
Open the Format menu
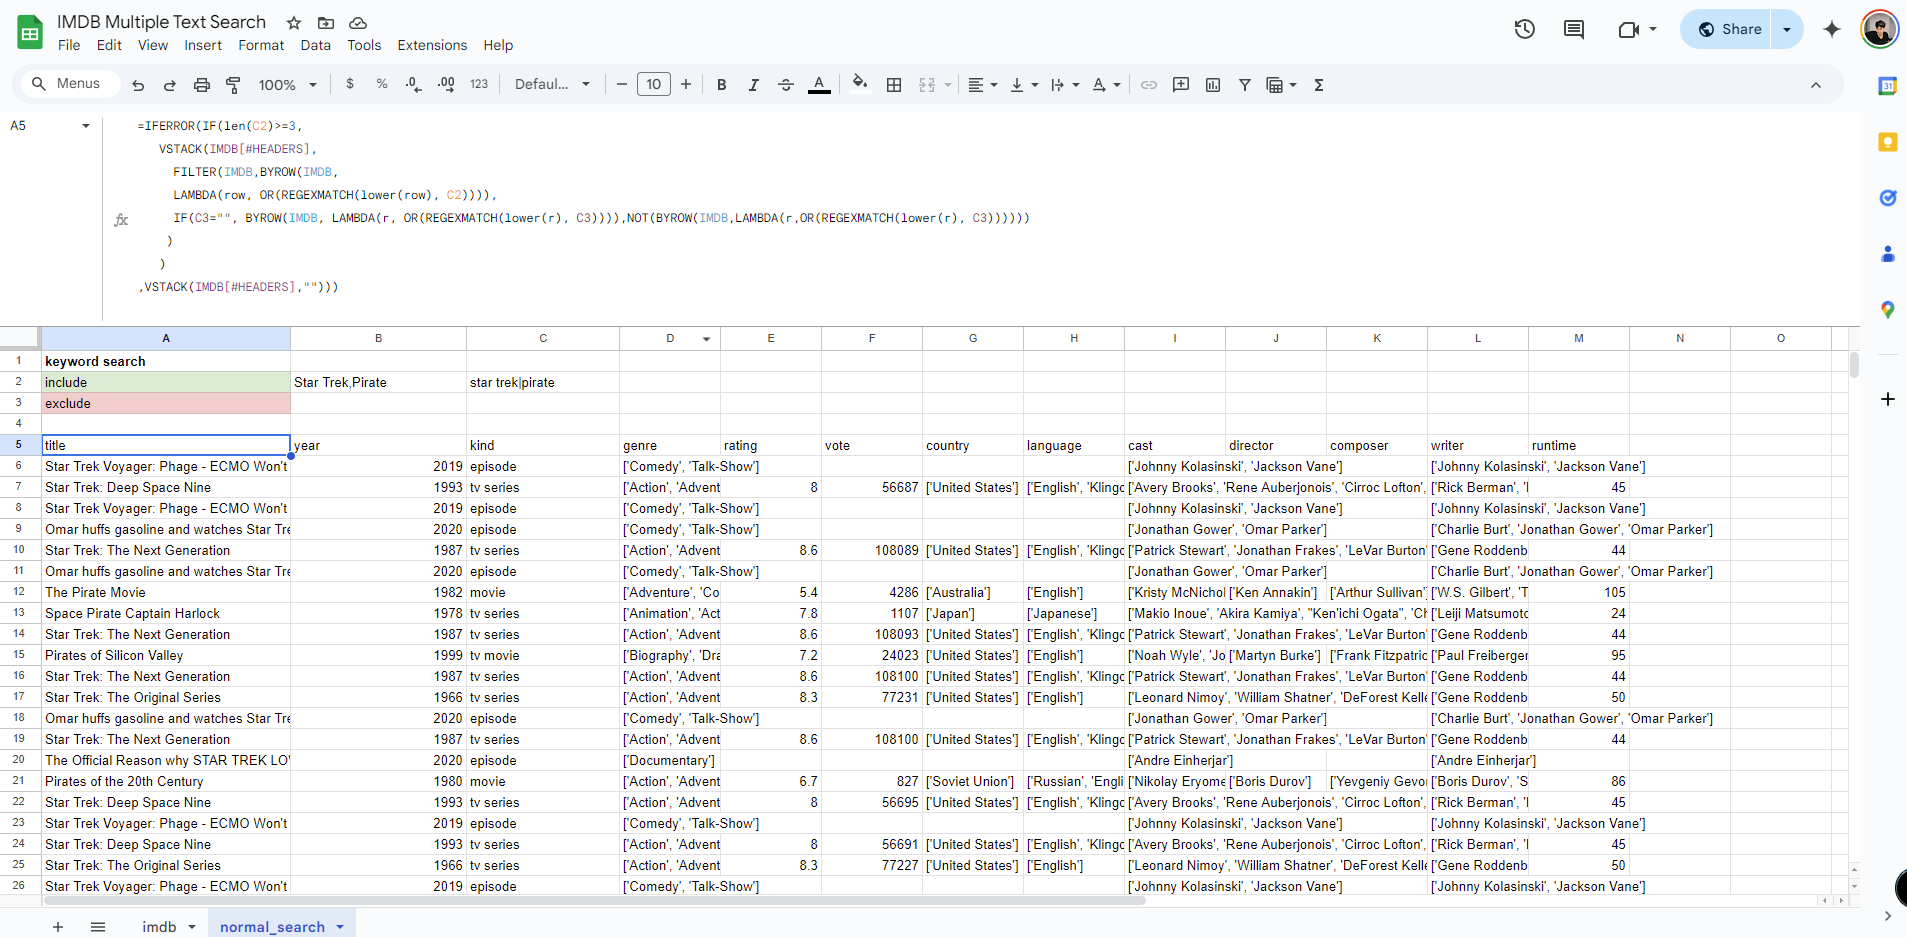[261, 45]
